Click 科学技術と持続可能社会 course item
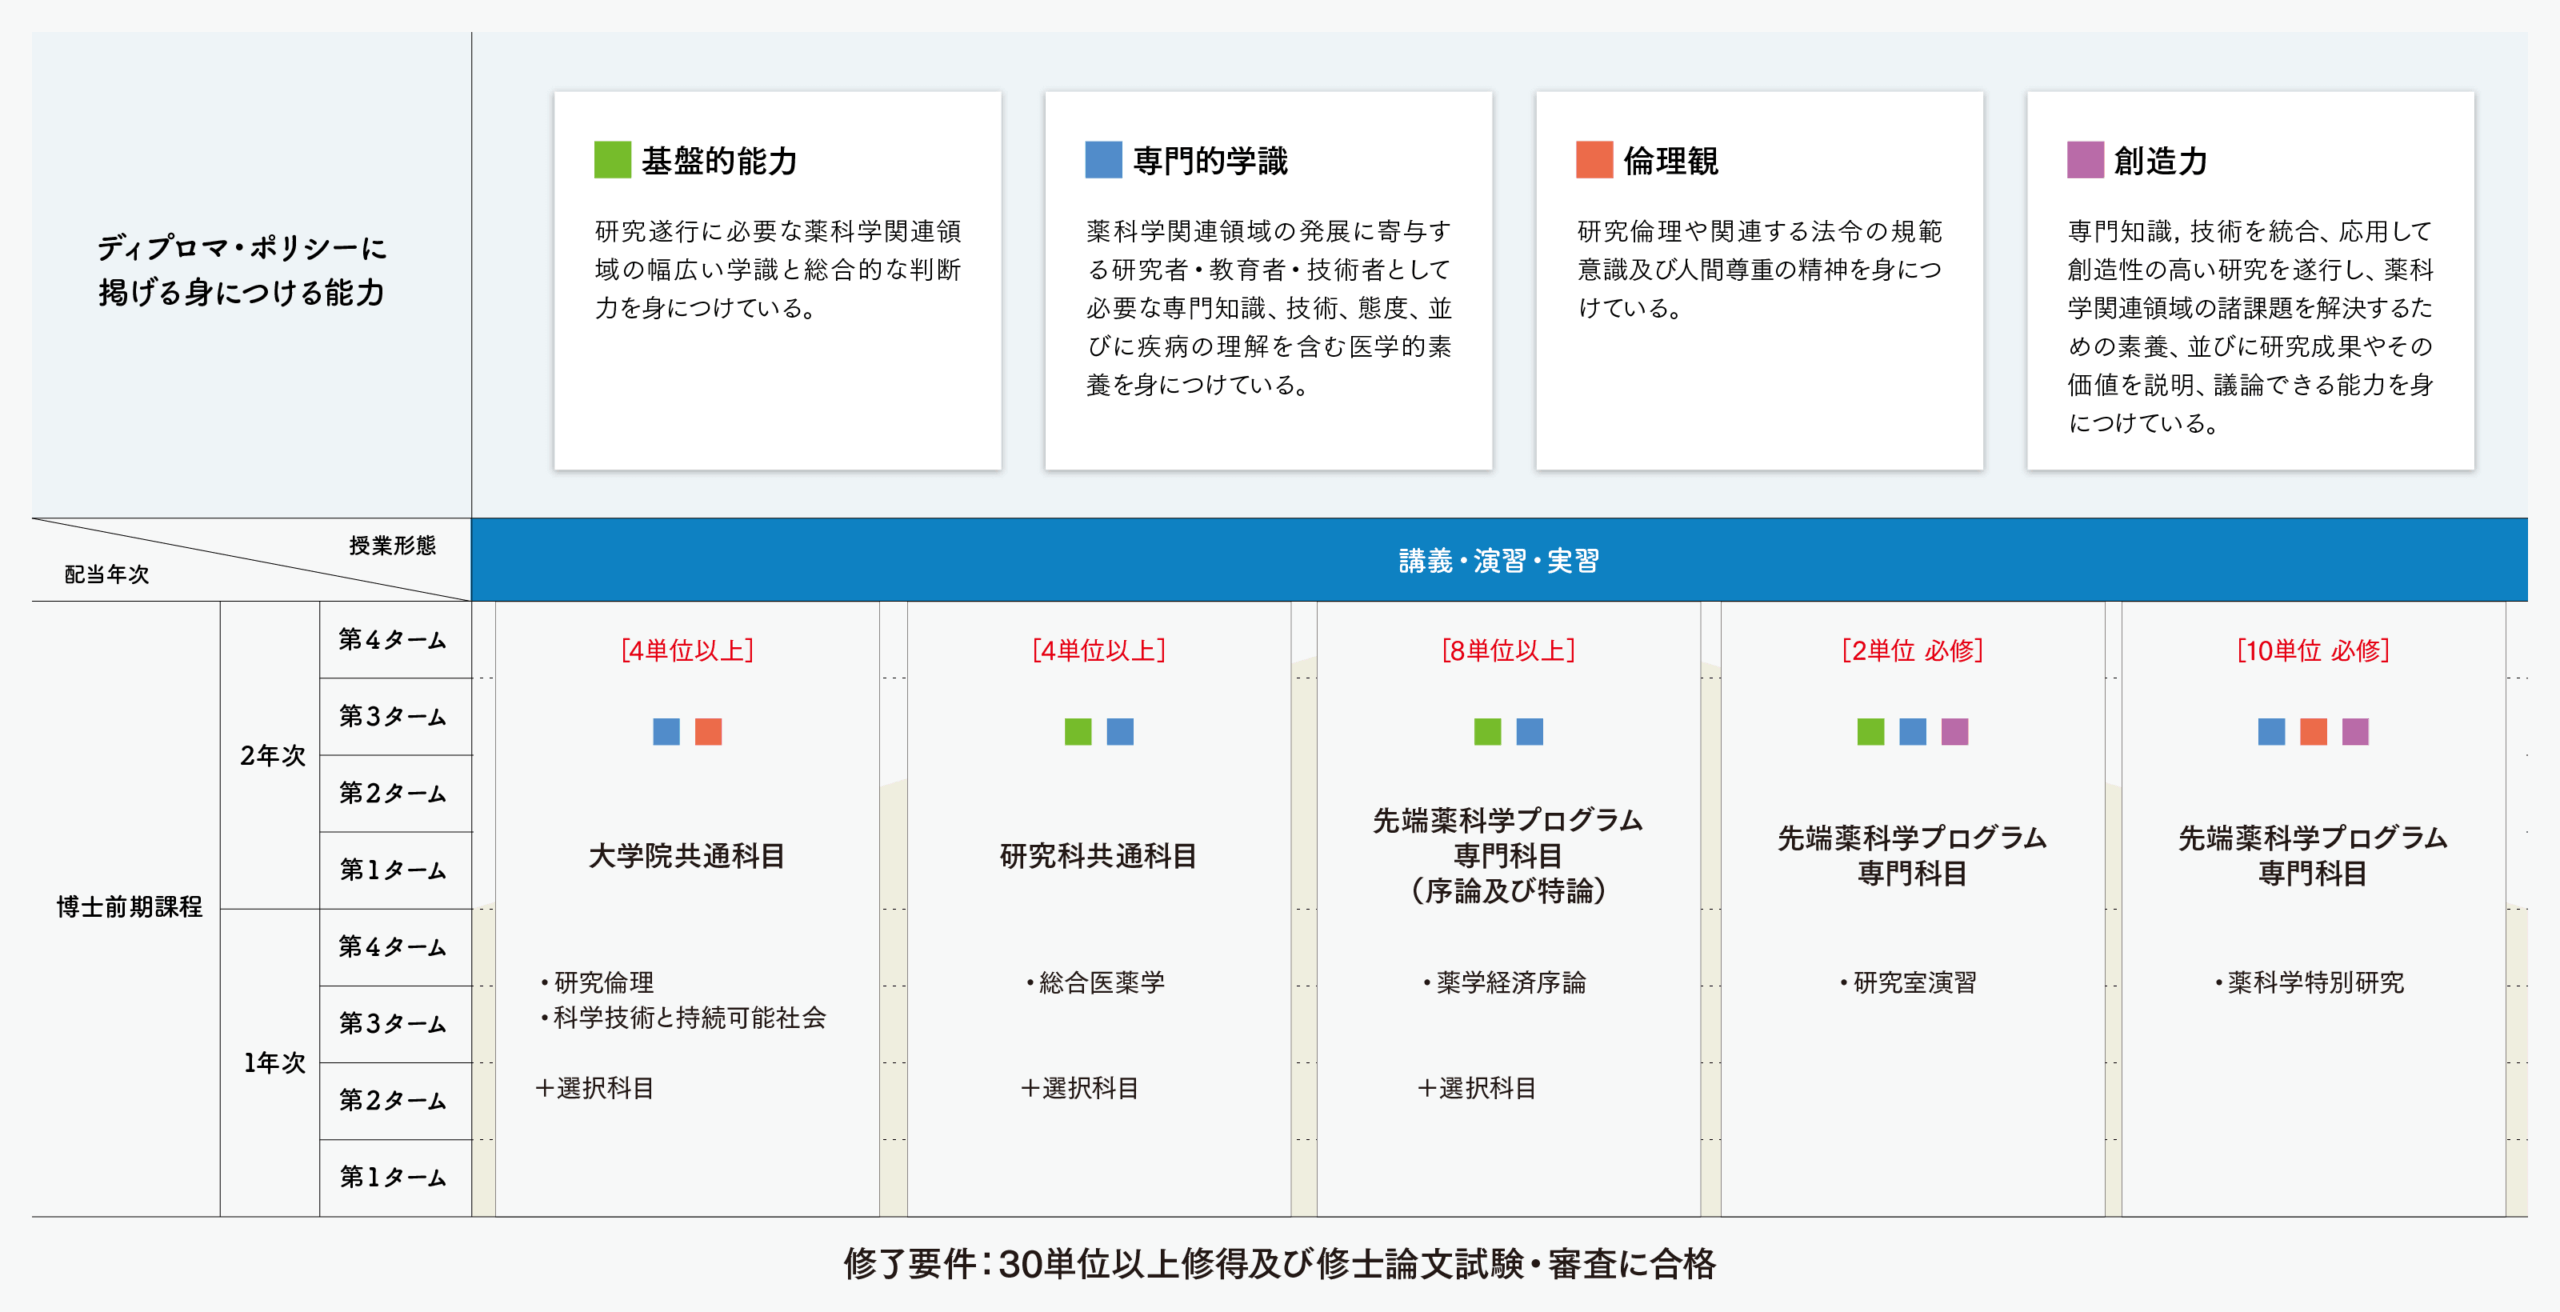This screenshot has height=1312, width=2560. click(x=689, y=1018)
